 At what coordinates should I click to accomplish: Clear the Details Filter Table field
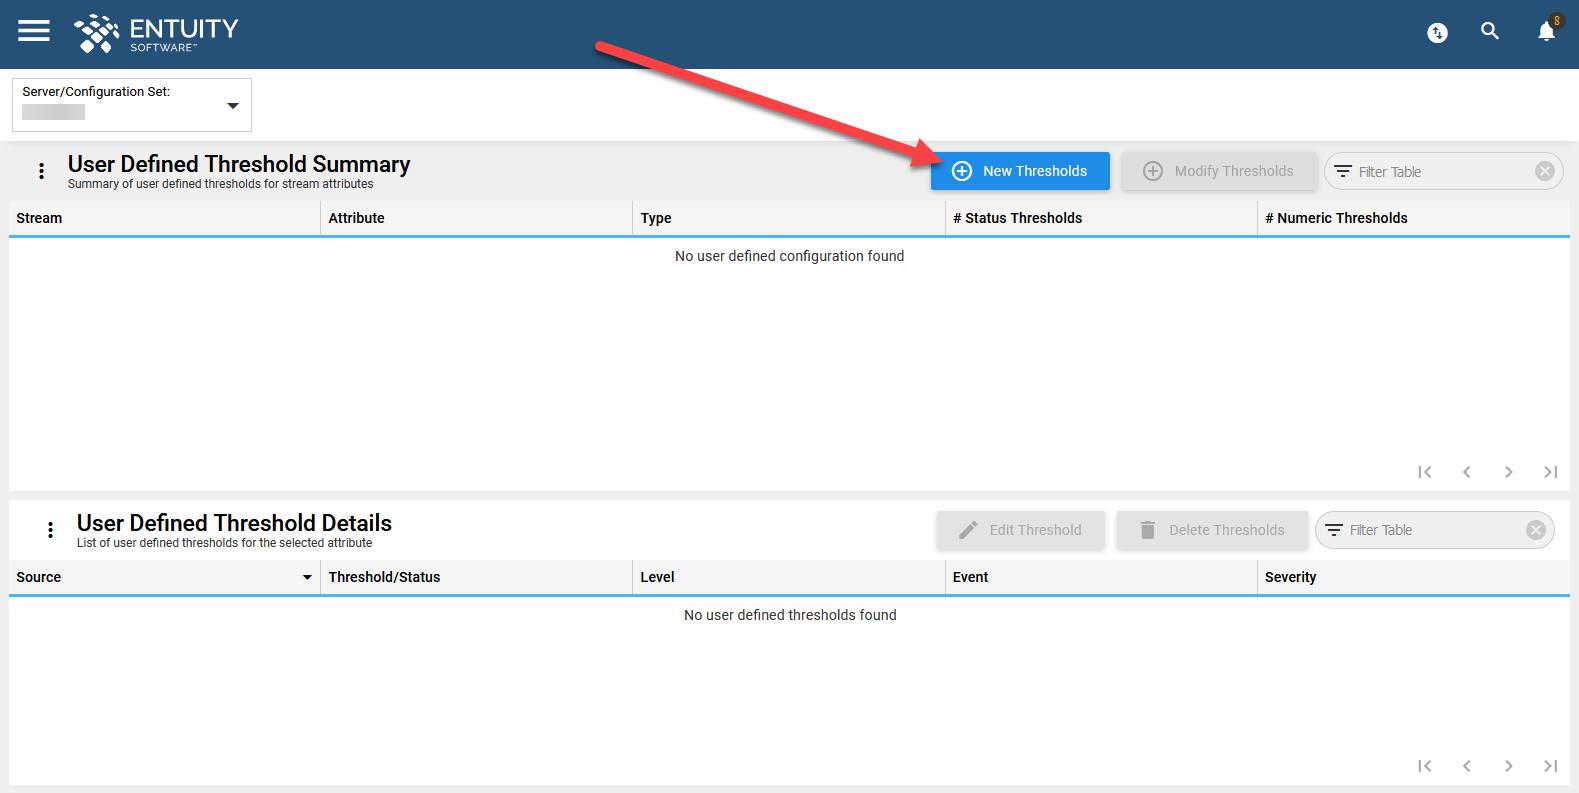(x=1536, y=530)
